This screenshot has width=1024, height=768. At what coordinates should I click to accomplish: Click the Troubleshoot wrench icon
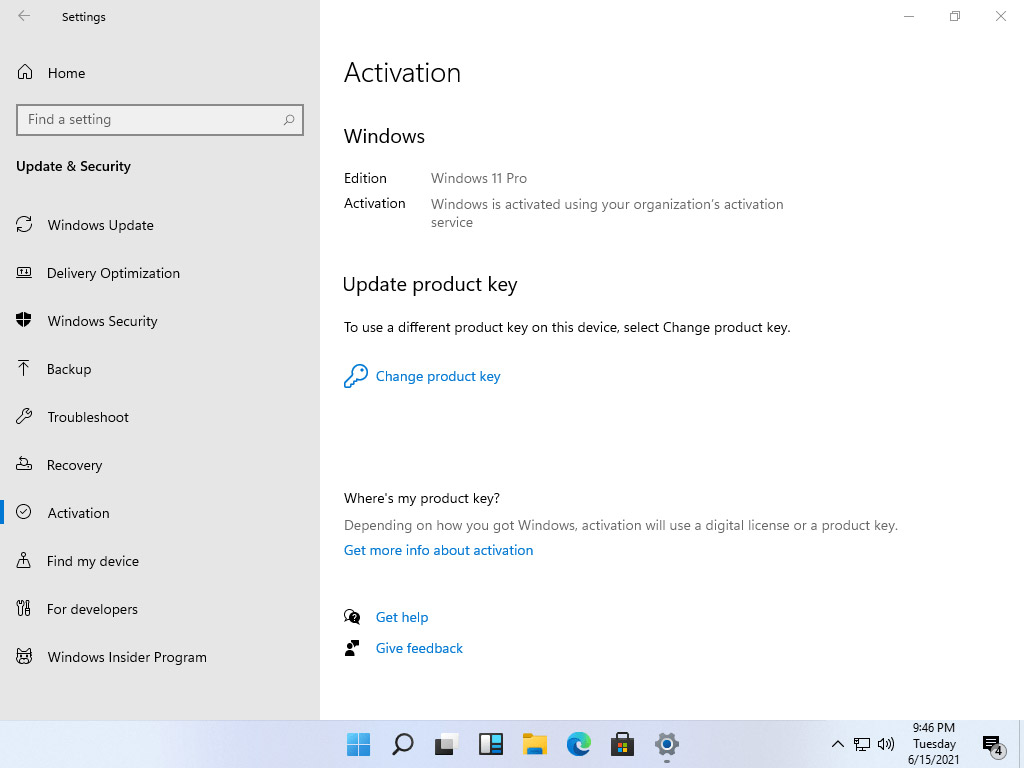tap(24, 416)
